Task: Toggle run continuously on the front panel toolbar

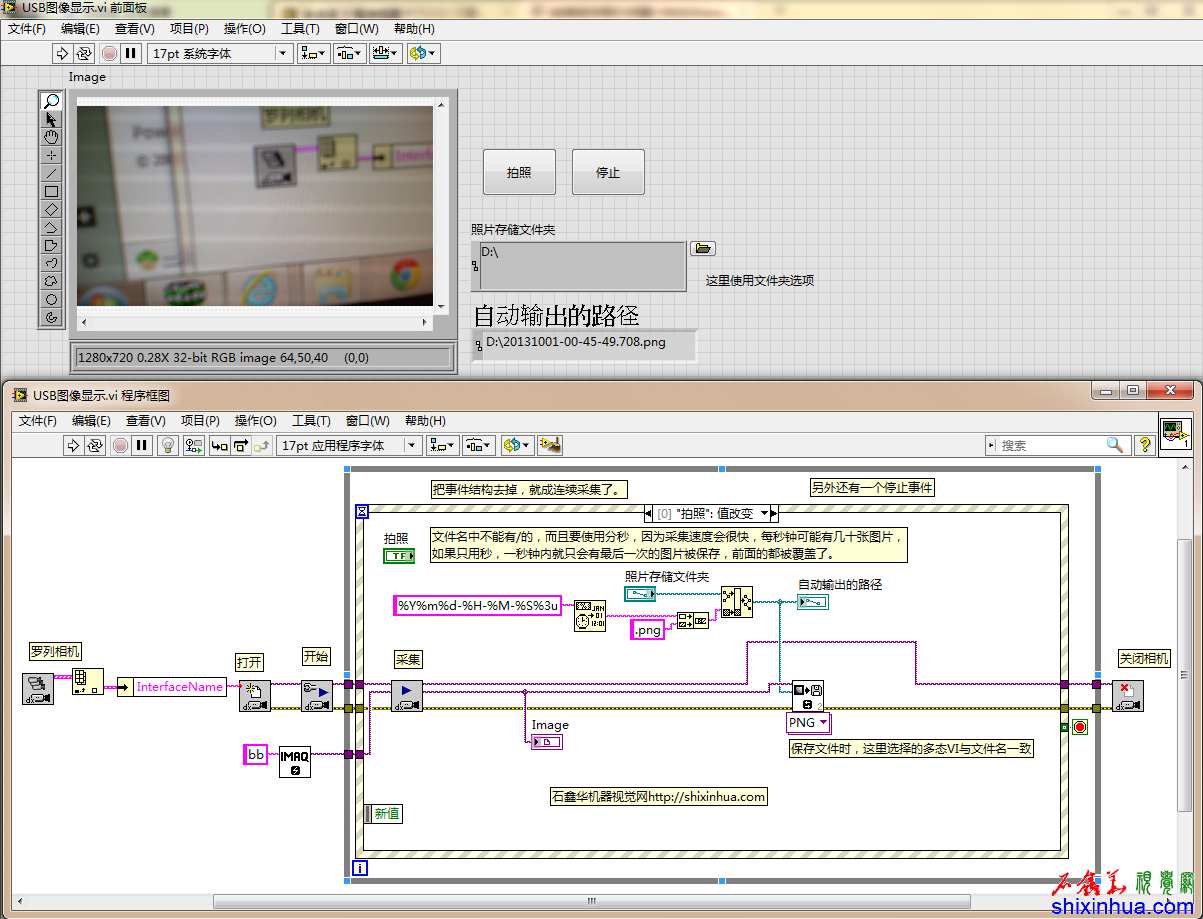Action: (84, 53)
